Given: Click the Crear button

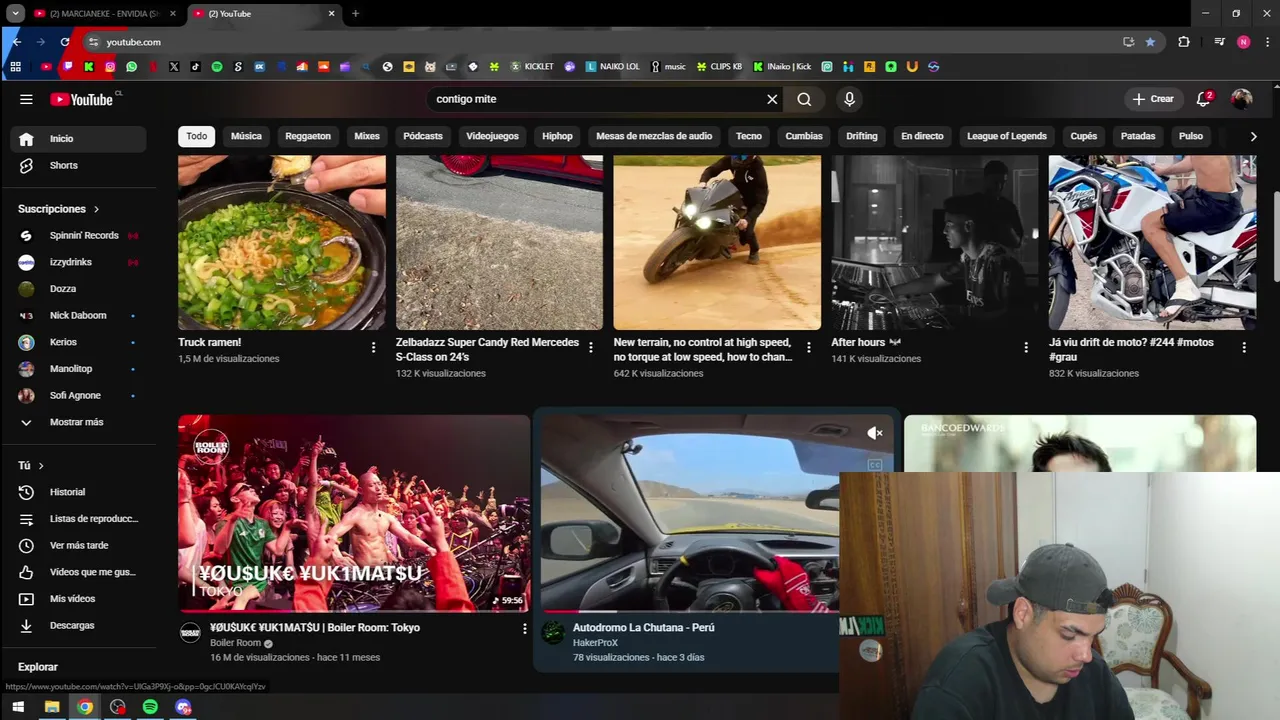Looking at the screenshot, I should click(x=1153, y=99).
